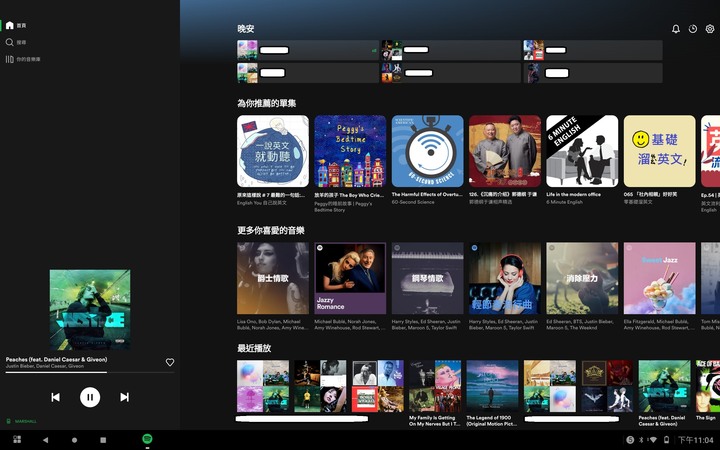Tap the recent apps square button
The image size is (720, 450).
(103, 440)
